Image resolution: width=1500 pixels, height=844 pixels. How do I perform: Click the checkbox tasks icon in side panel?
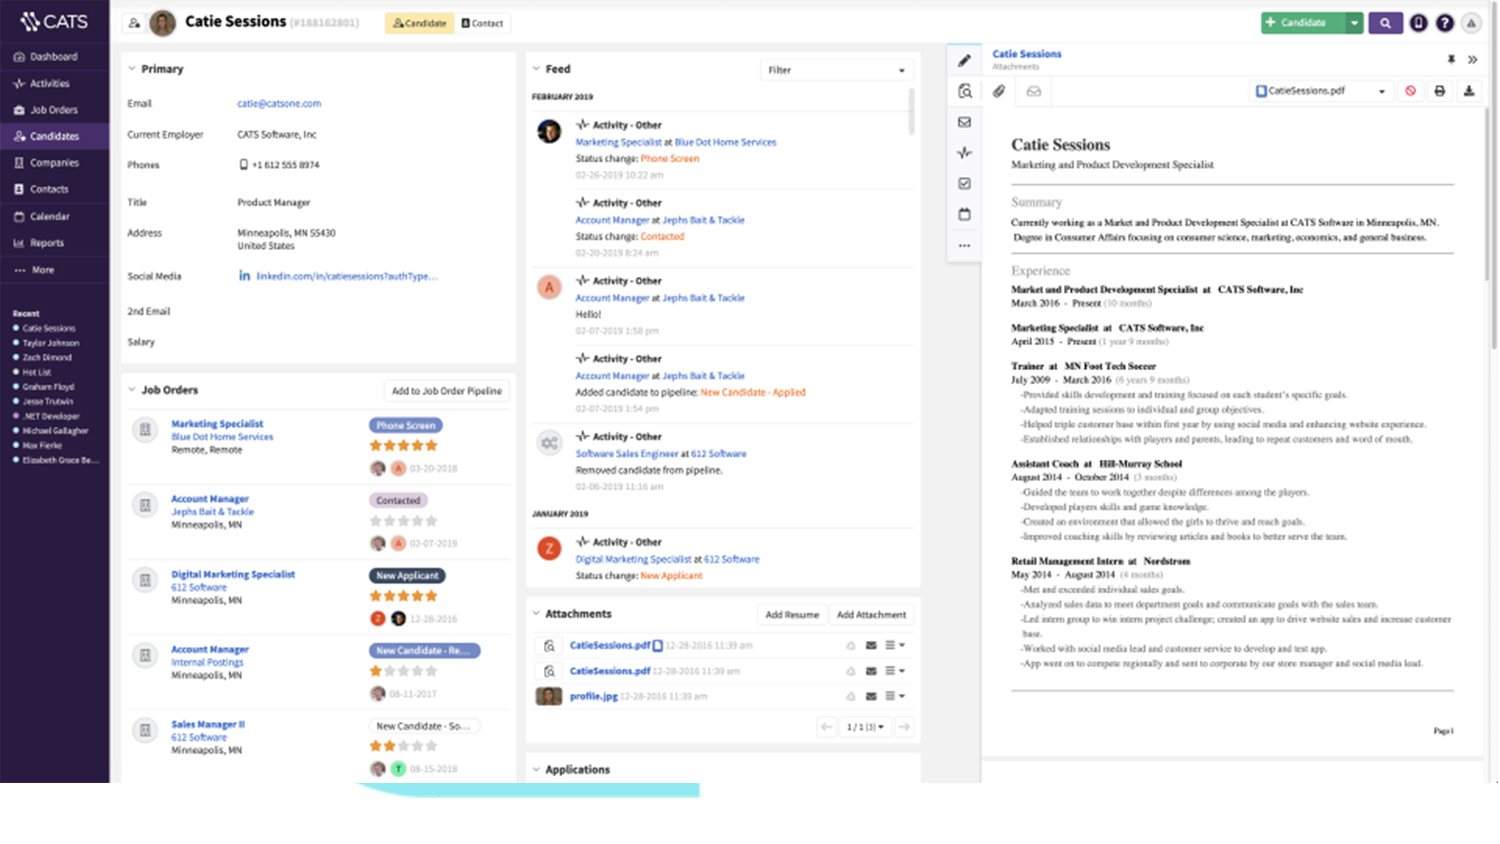pos(964,184)
